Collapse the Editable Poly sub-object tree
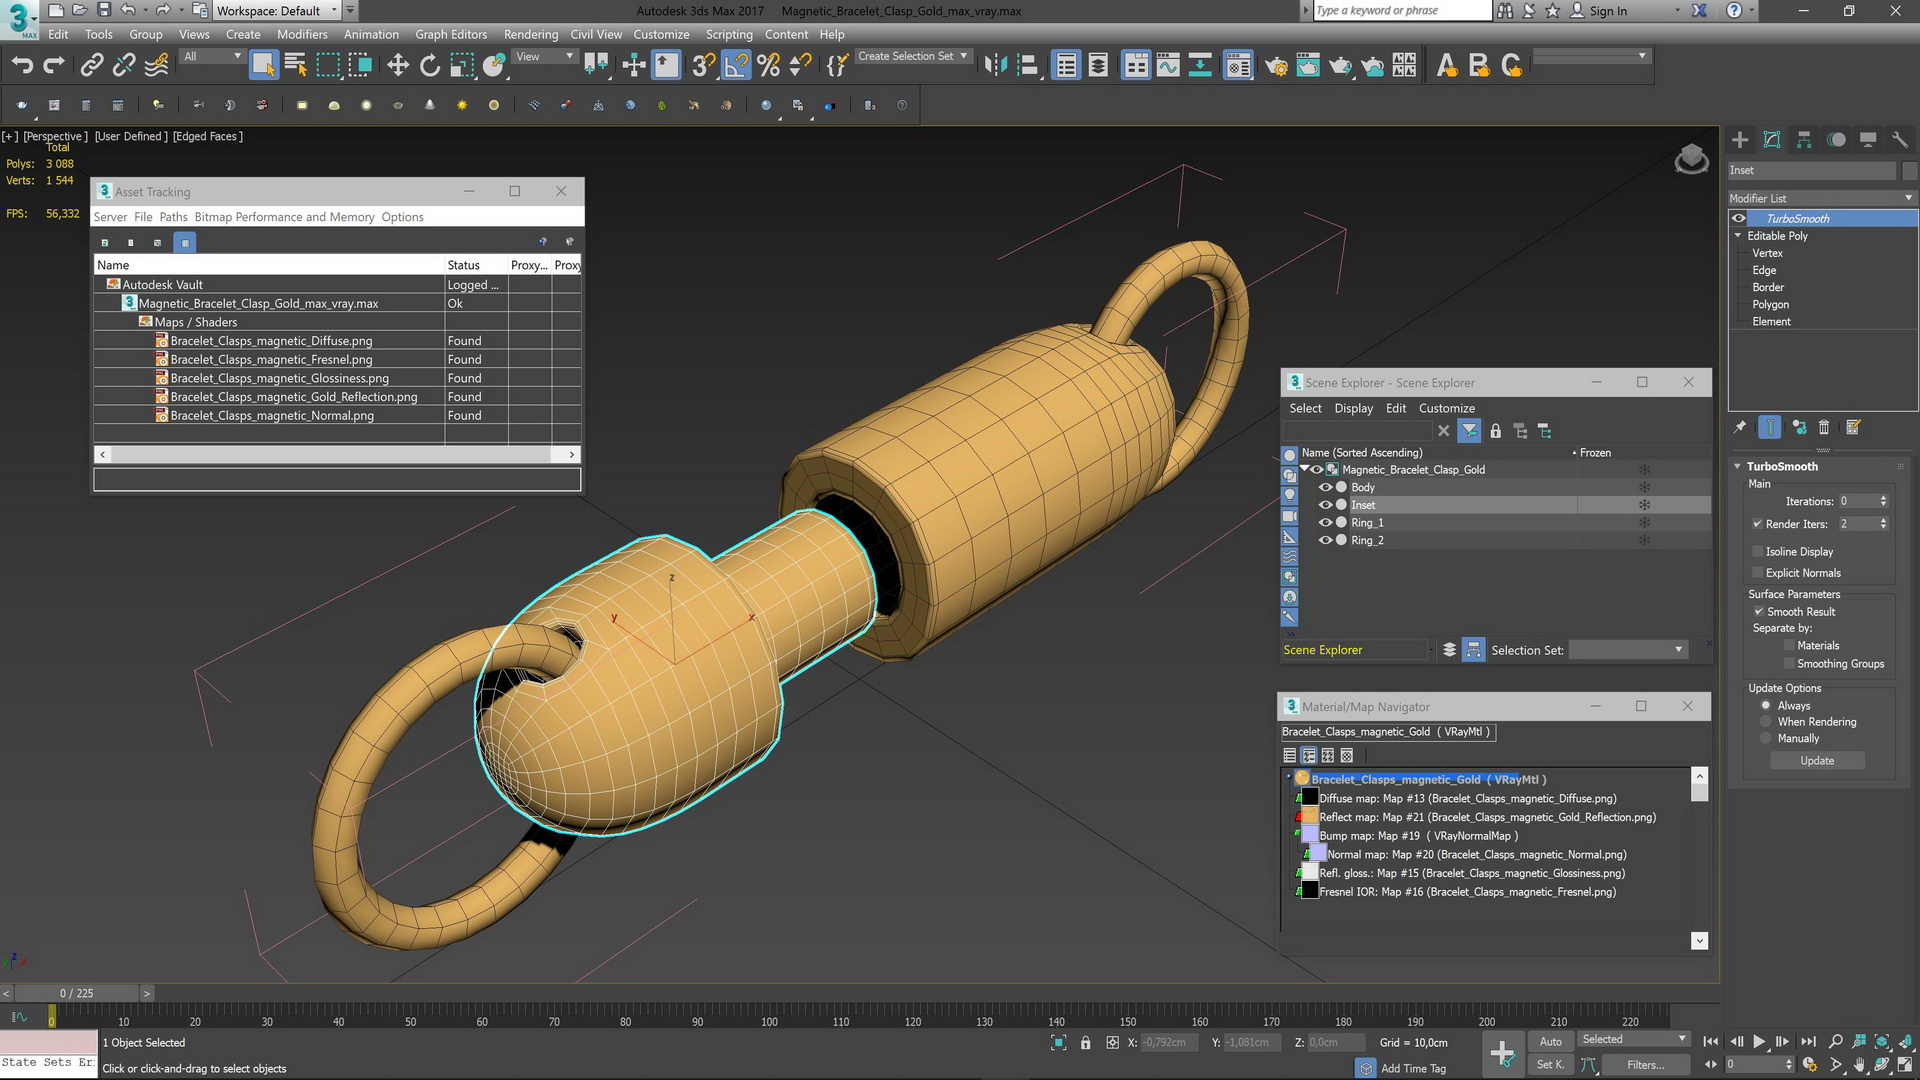Viewport: 1920px width, 1080px height. pos(1738,236)
